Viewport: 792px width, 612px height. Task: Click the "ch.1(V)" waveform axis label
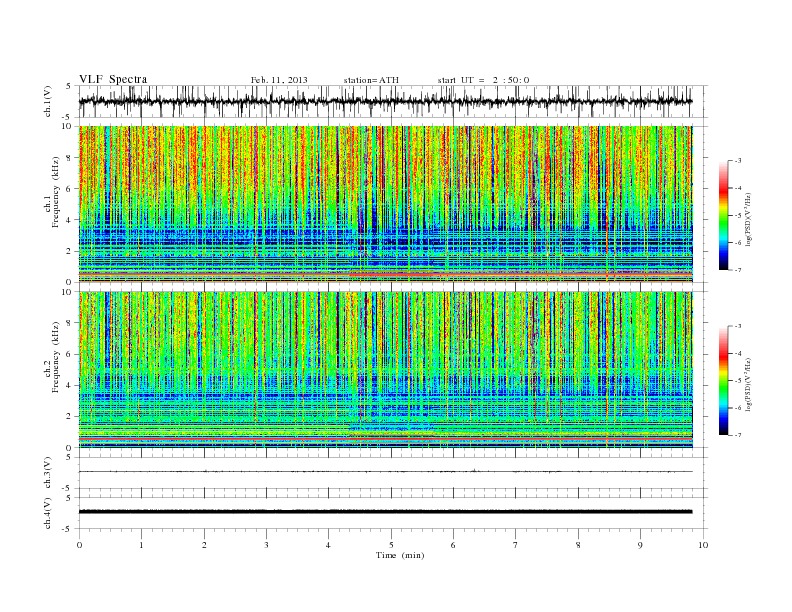[48, 101]
